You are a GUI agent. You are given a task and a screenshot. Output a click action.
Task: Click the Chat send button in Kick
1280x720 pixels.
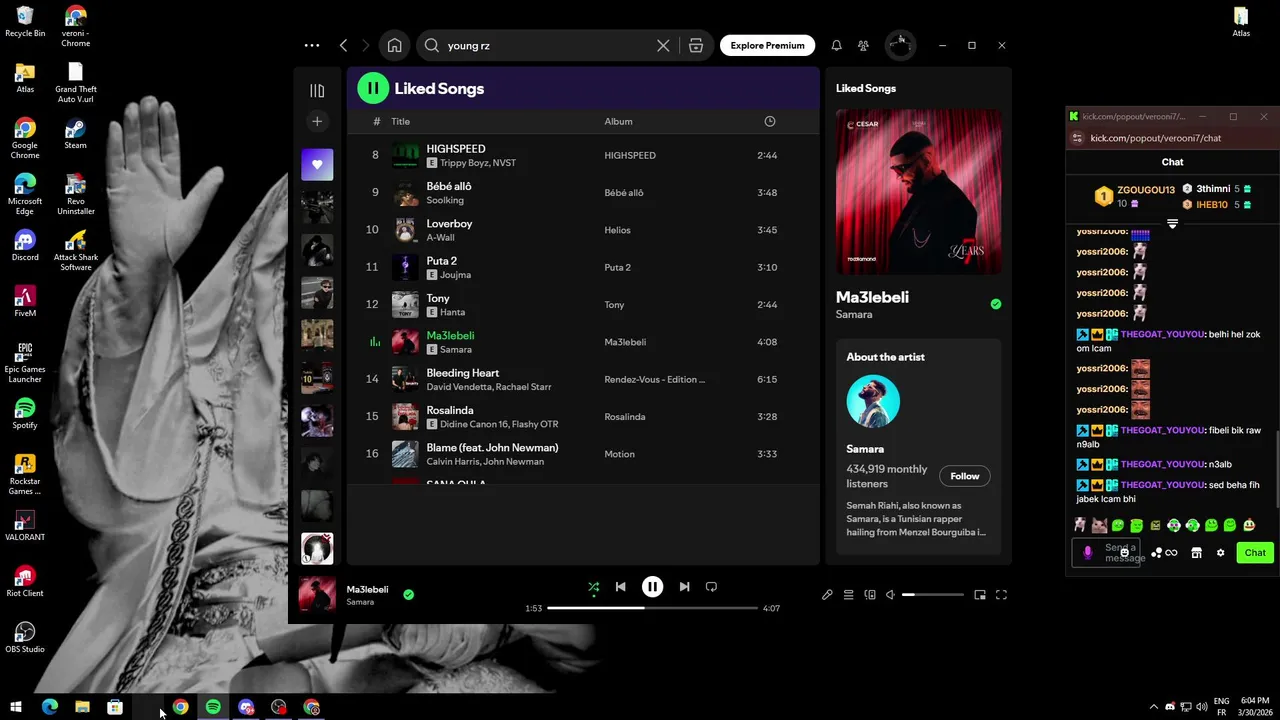1255,552
